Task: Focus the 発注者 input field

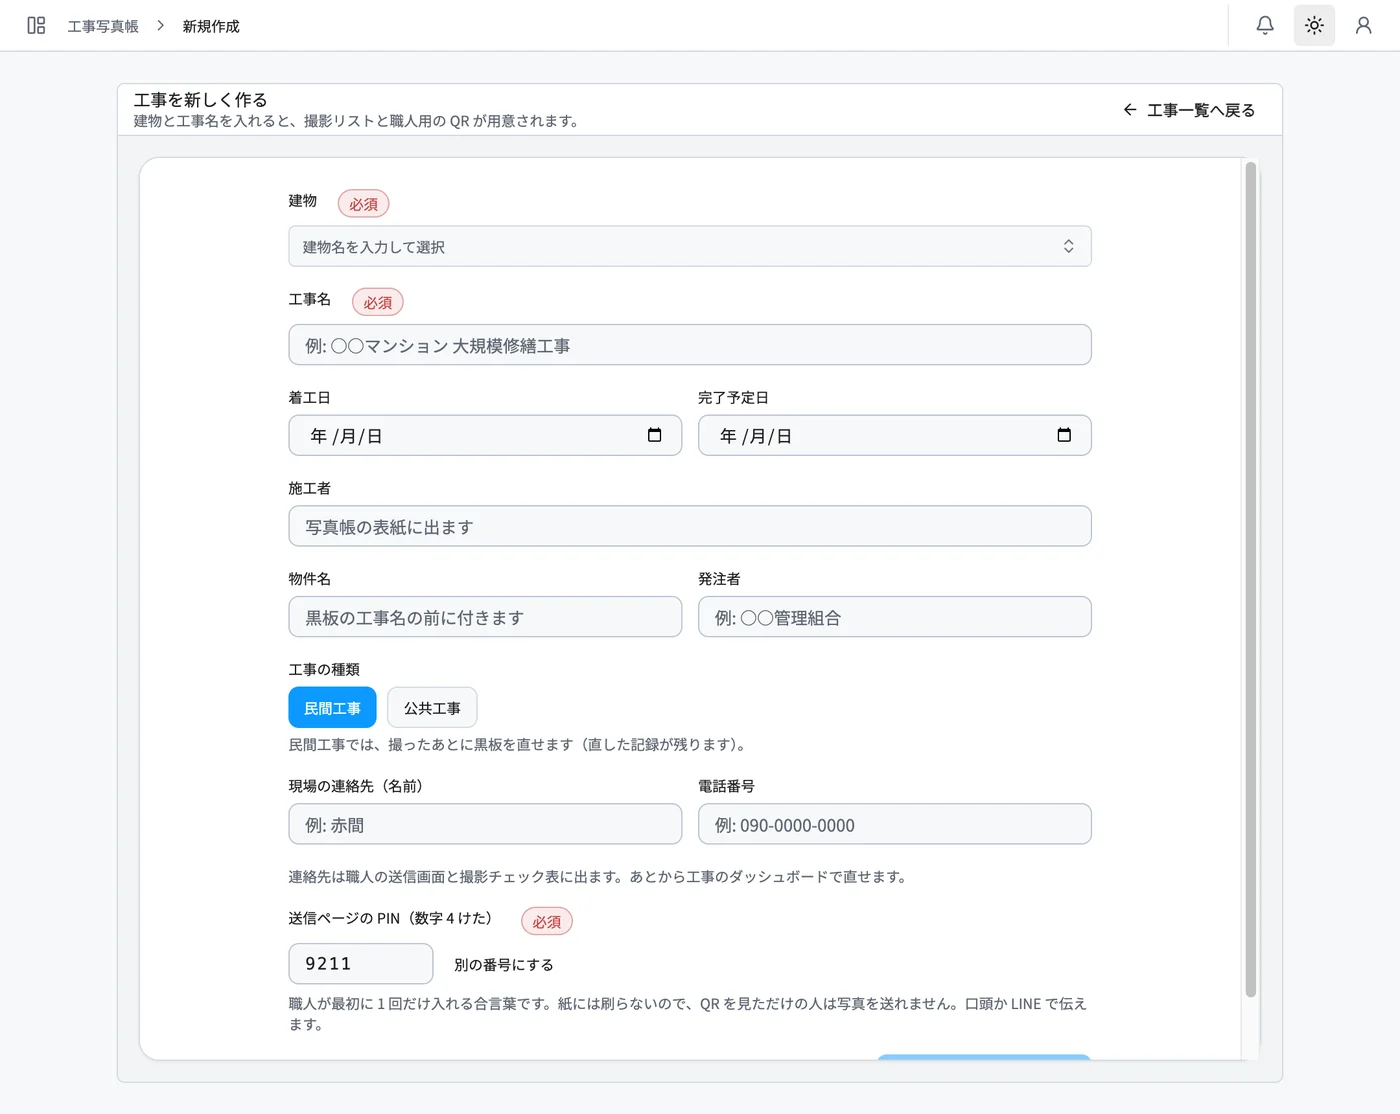Action: (894, 617)
